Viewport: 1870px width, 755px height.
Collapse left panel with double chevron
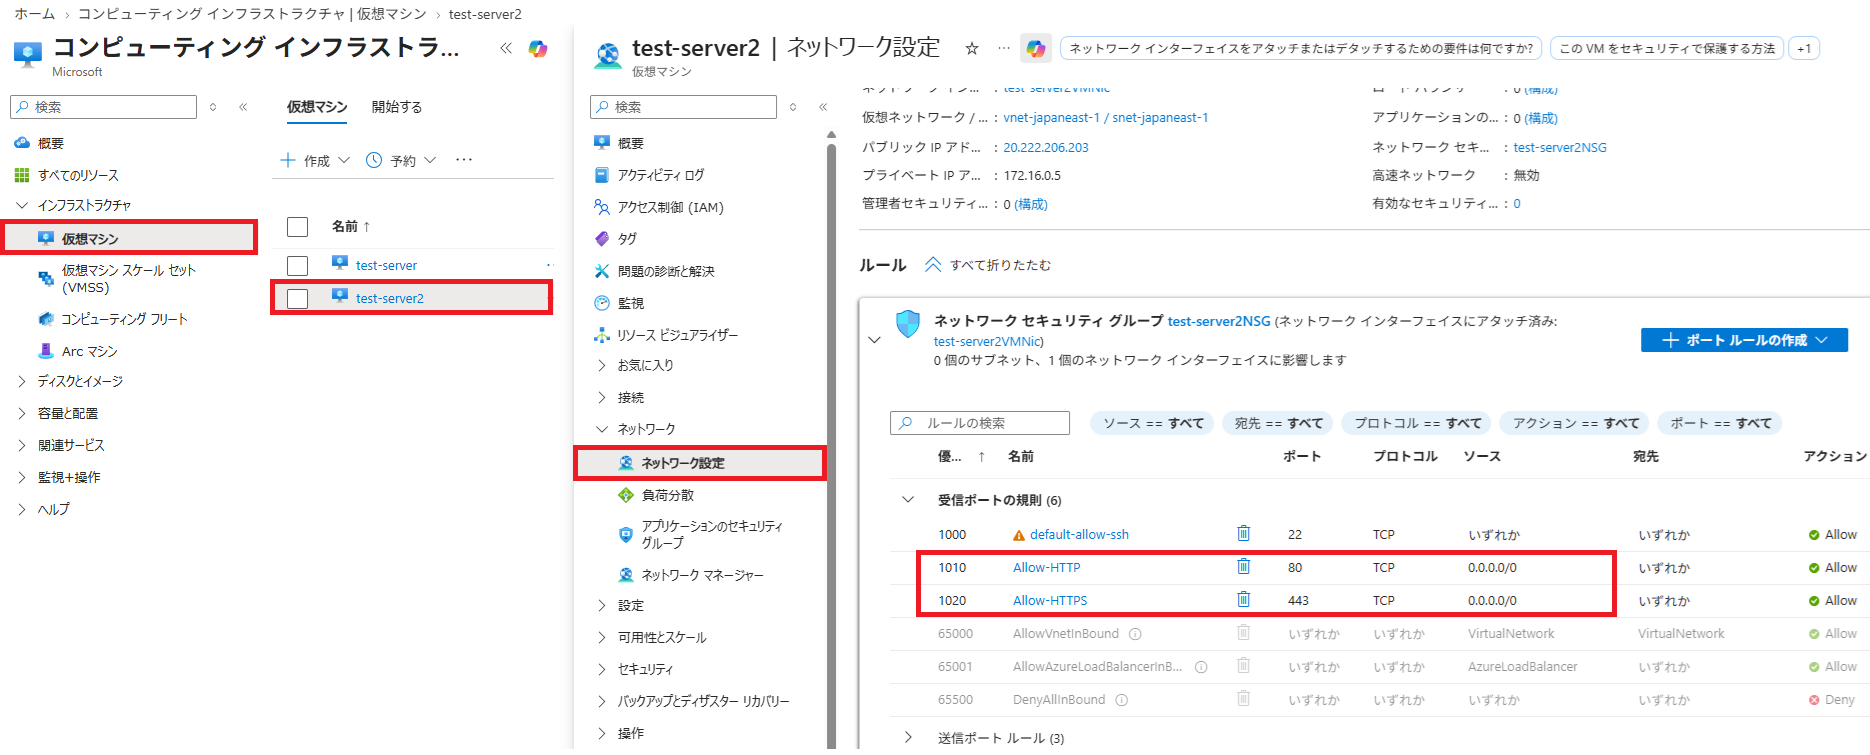click(506, 48)
